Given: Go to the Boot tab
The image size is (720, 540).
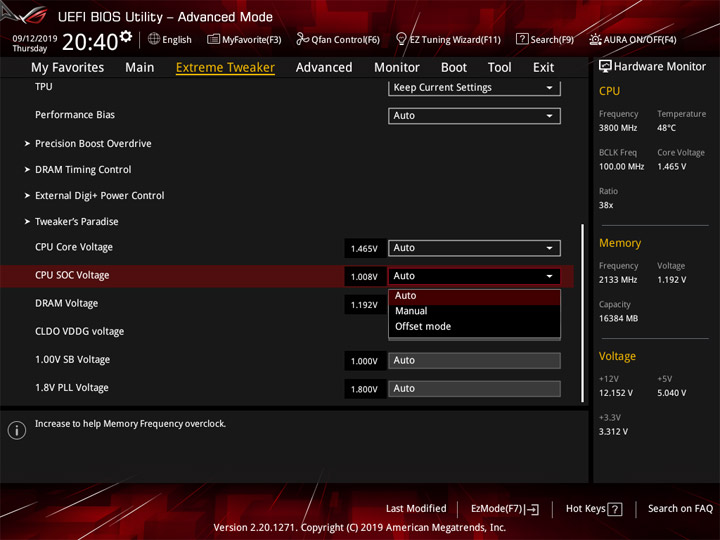Looking at the screenshot, I should click(454, 68).
